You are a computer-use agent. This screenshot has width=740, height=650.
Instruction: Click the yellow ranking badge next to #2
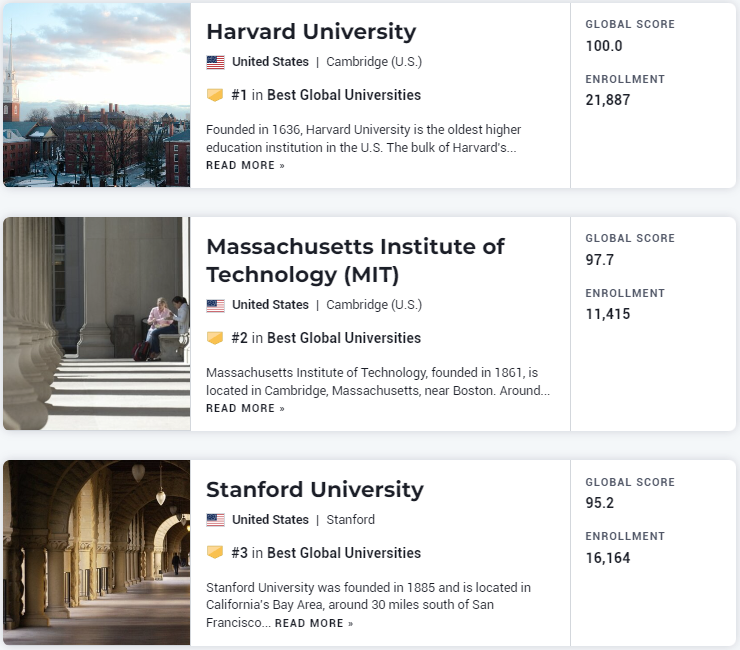215,338
